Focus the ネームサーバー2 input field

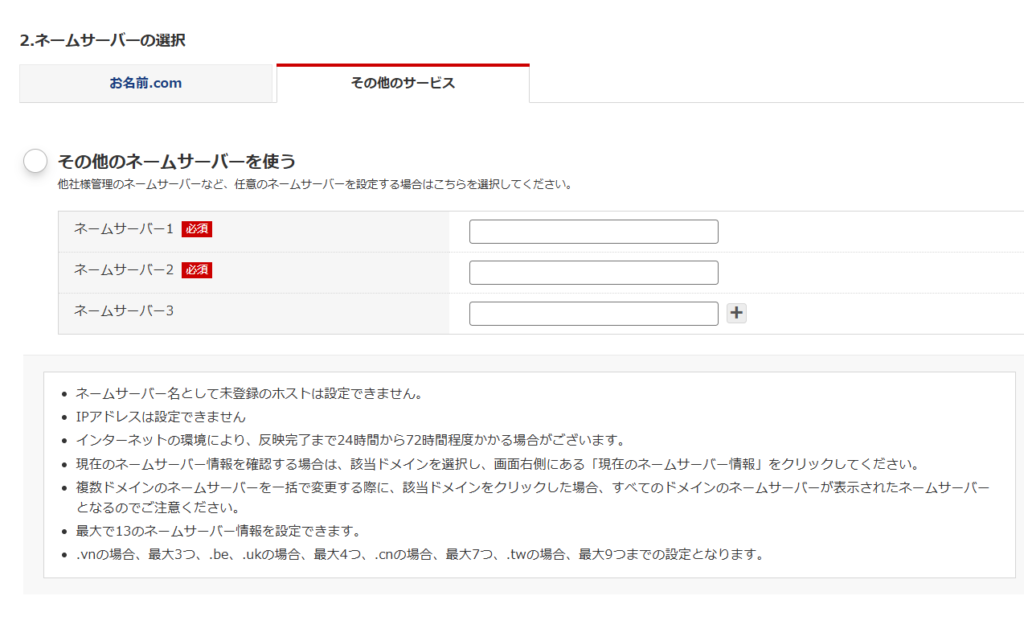tap(593, 272)
